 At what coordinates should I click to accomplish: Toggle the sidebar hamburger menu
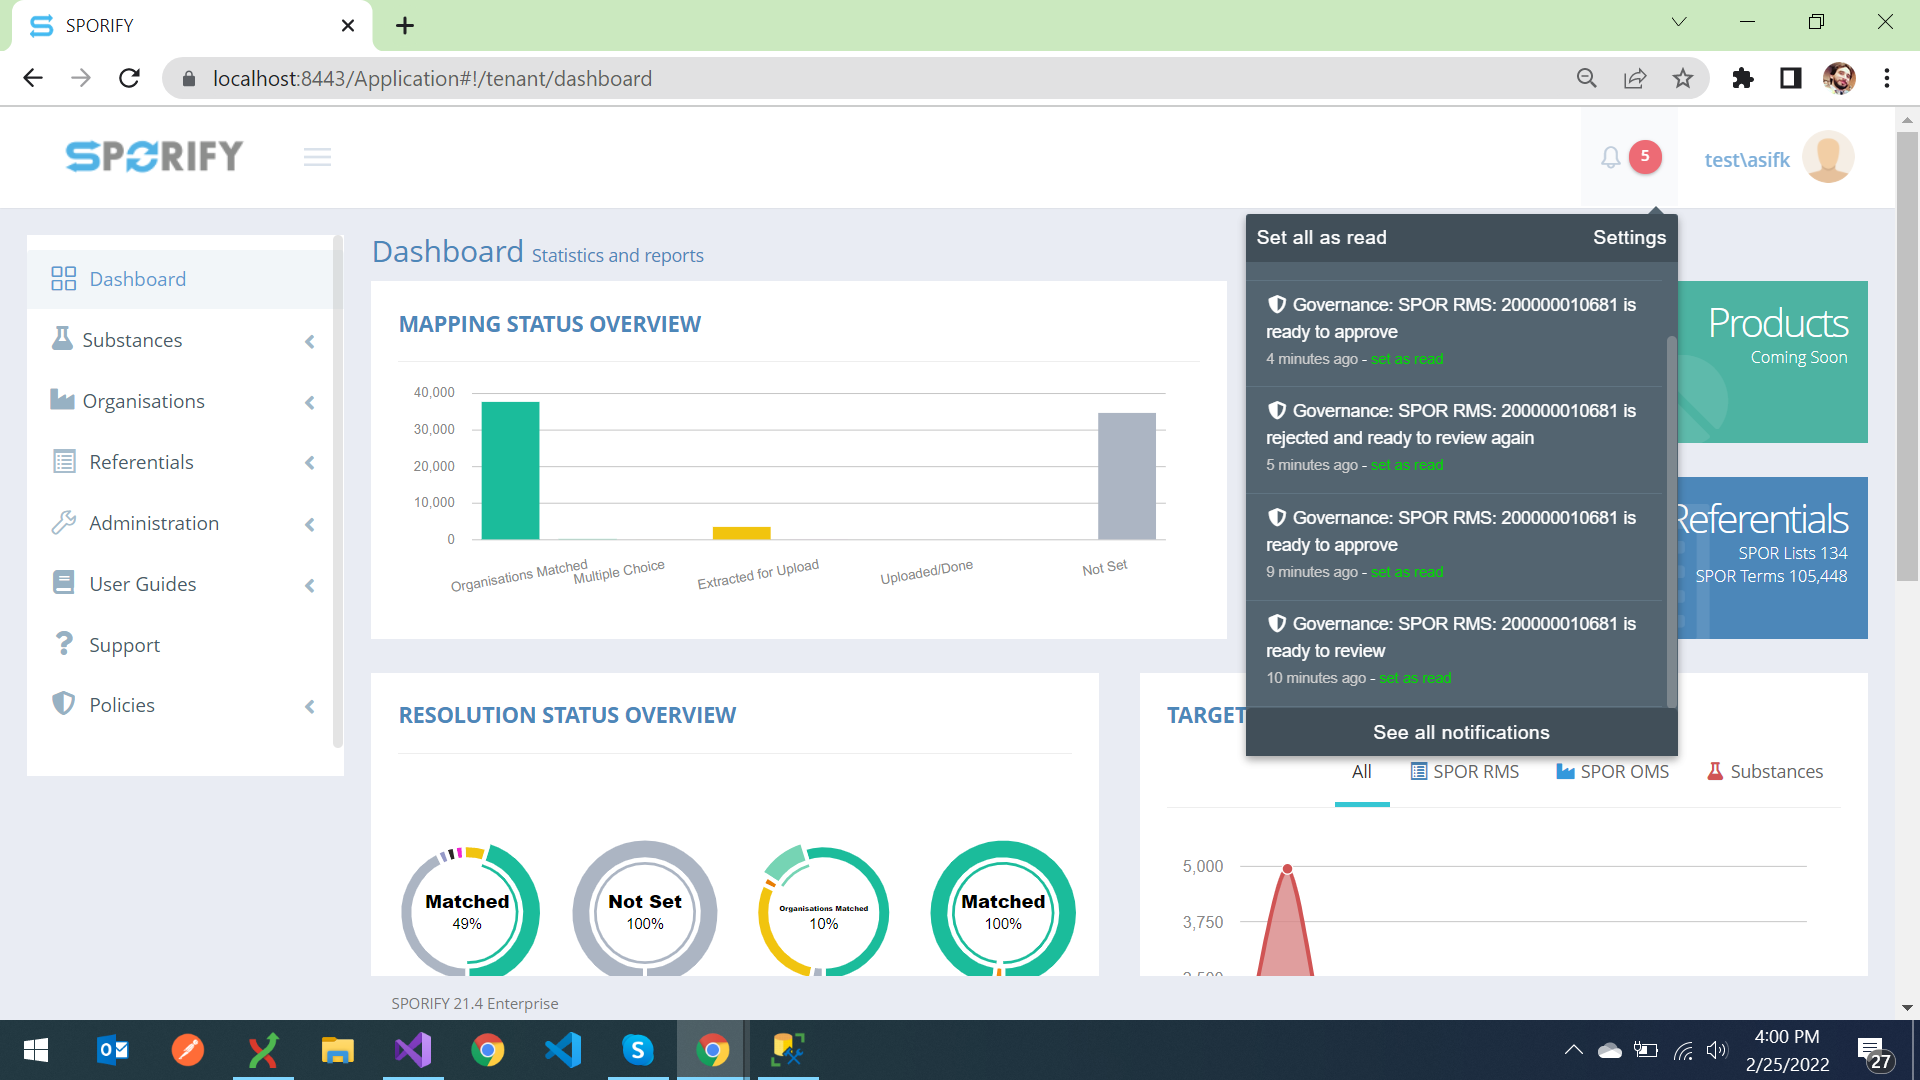[317, 157]
